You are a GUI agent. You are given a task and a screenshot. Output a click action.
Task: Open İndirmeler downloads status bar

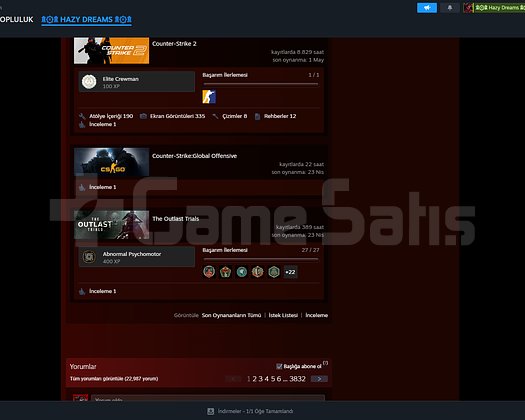point(250,411)
